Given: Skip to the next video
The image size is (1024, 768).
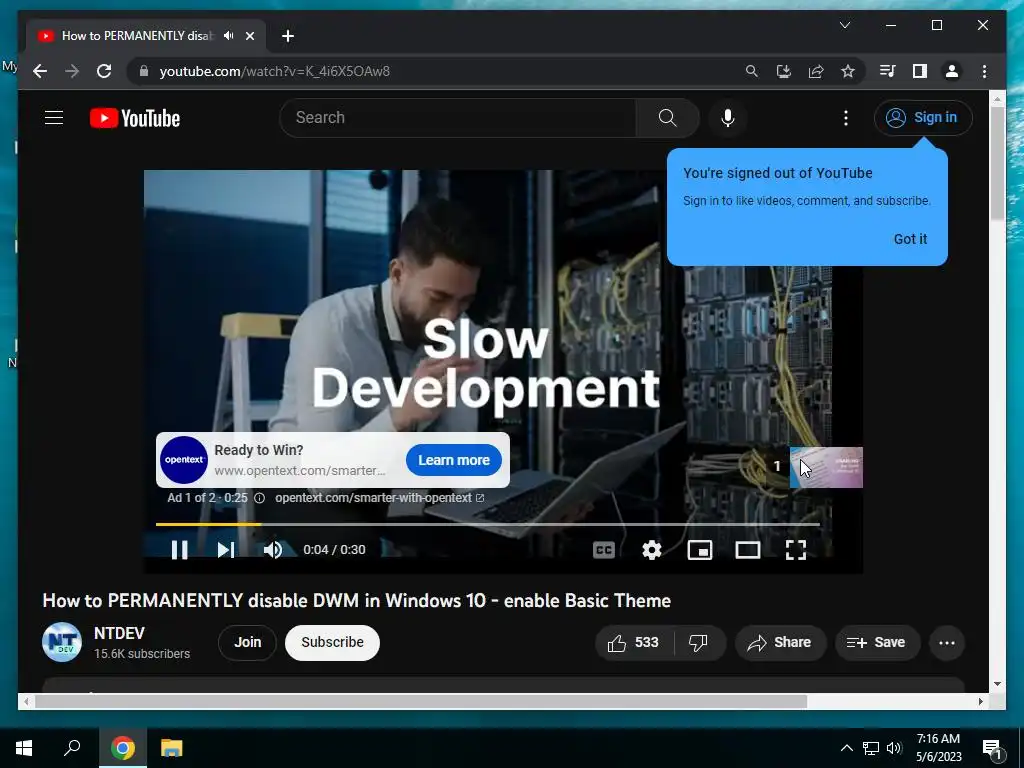Looking at the screenshot, I should coord(226,550).
